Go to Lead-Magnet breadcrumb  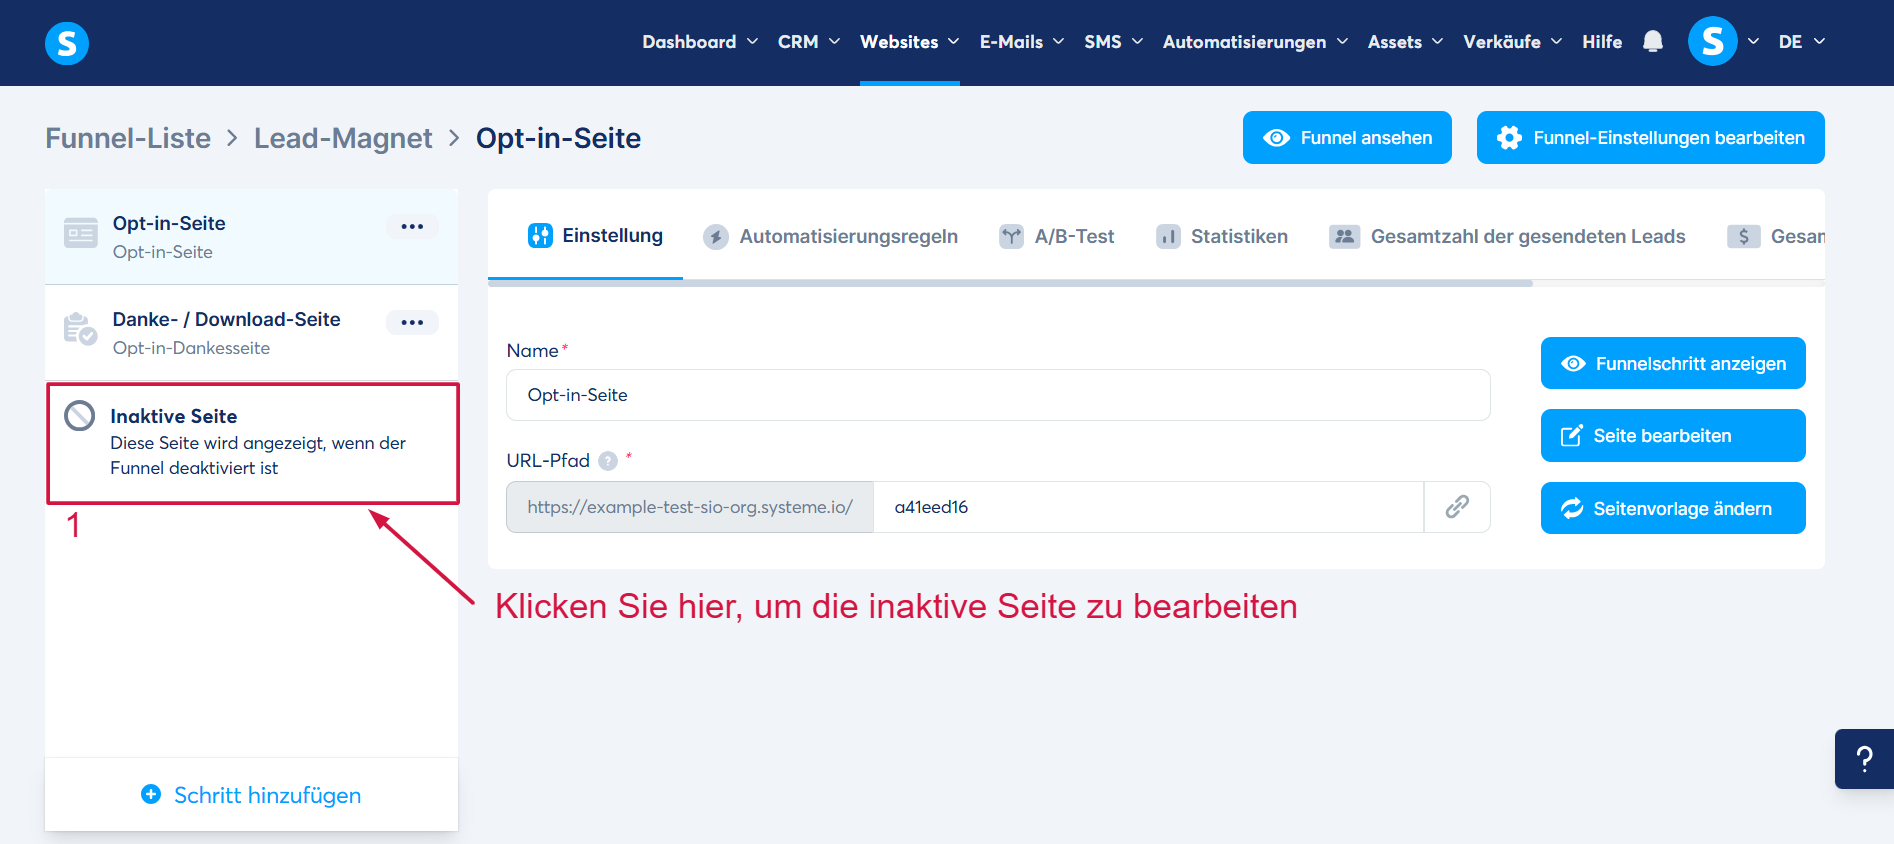[343, 138]
